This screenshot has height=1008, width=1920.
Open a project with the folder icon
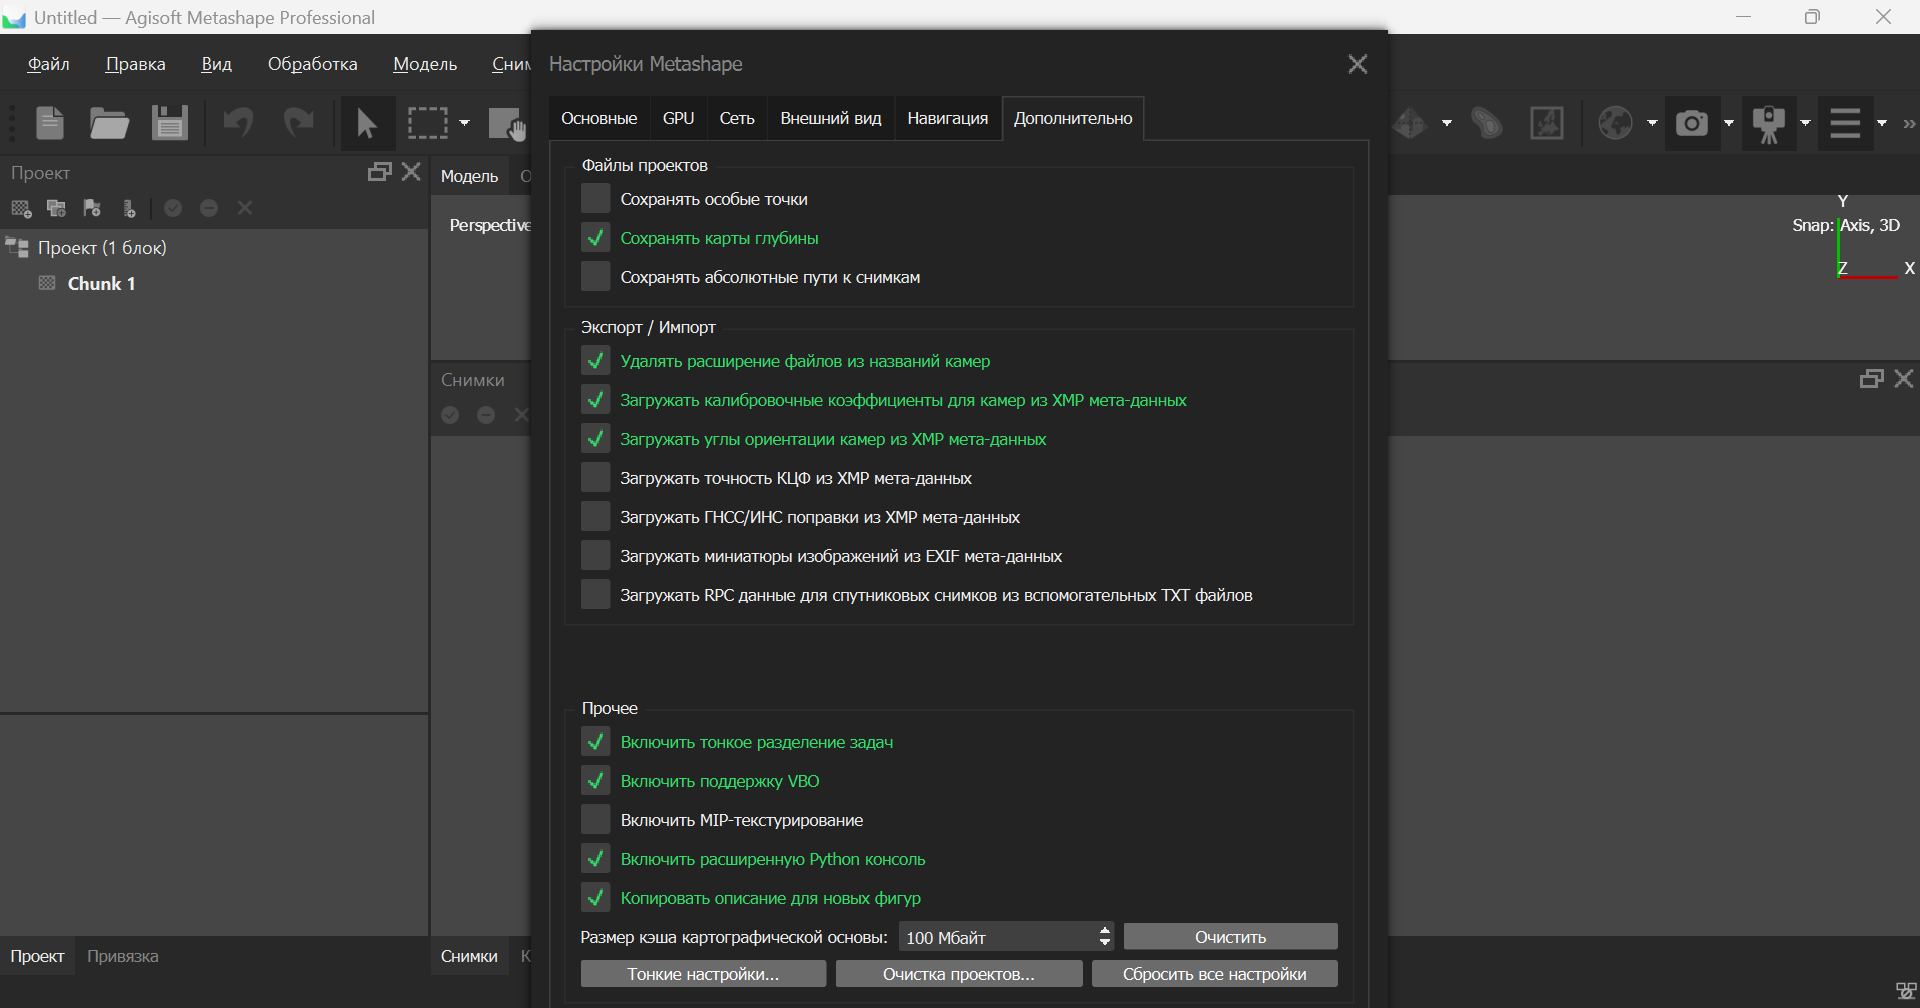109,123
